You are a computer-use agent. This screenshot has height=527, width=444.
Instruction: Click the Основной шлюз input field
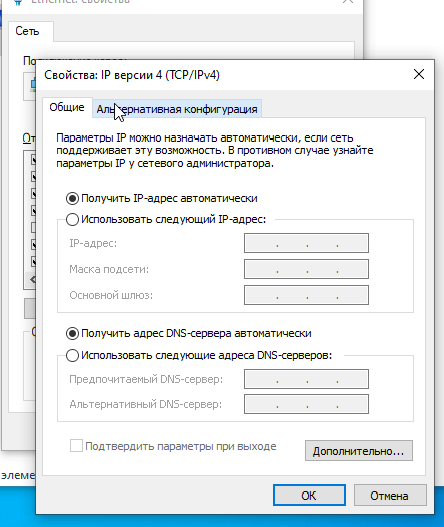pyautogui.click(x=306, y=295)
